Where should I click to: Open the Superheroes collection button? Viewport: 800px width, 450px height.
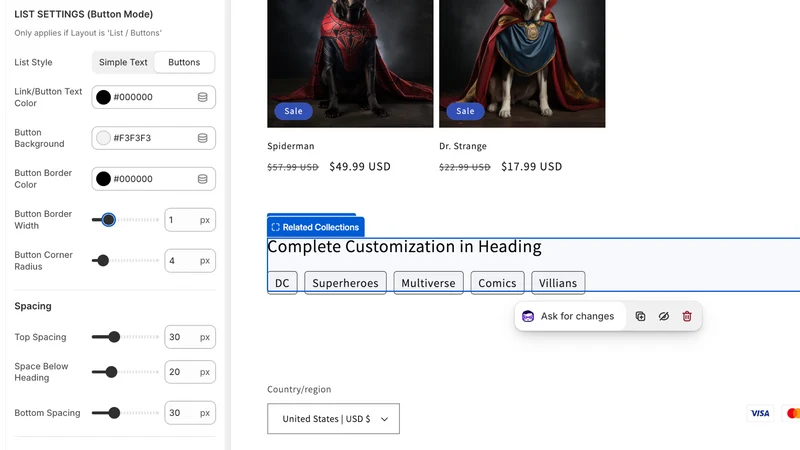[x=345, y=283]
